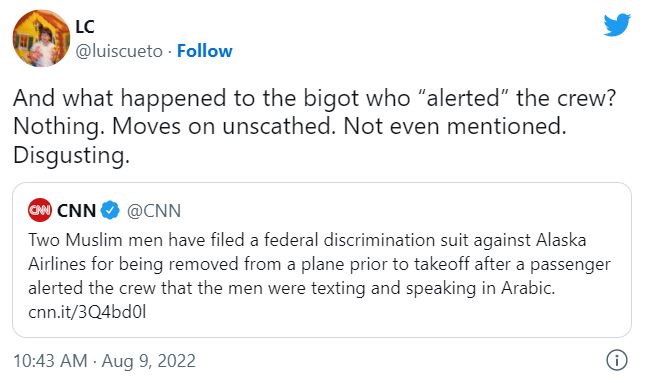Click the LC display name
The width and height of the screenshot is (647, 383).
coord(85,27)
